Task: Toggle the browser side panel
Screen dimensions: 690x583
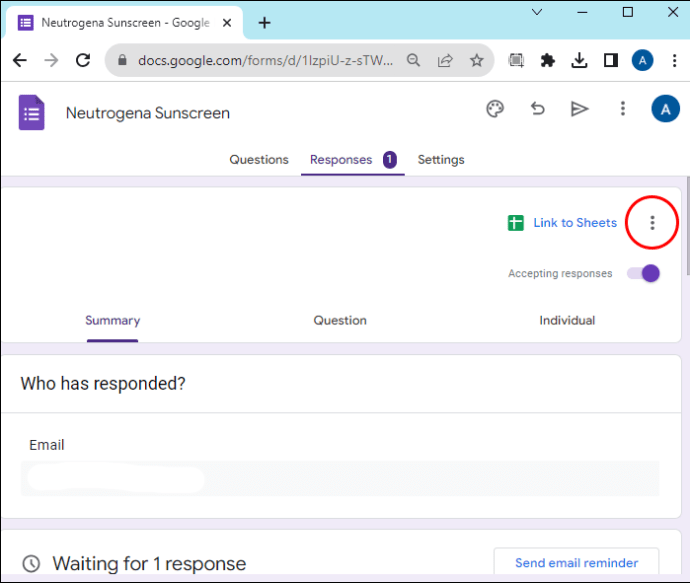Action: point(611,60)
